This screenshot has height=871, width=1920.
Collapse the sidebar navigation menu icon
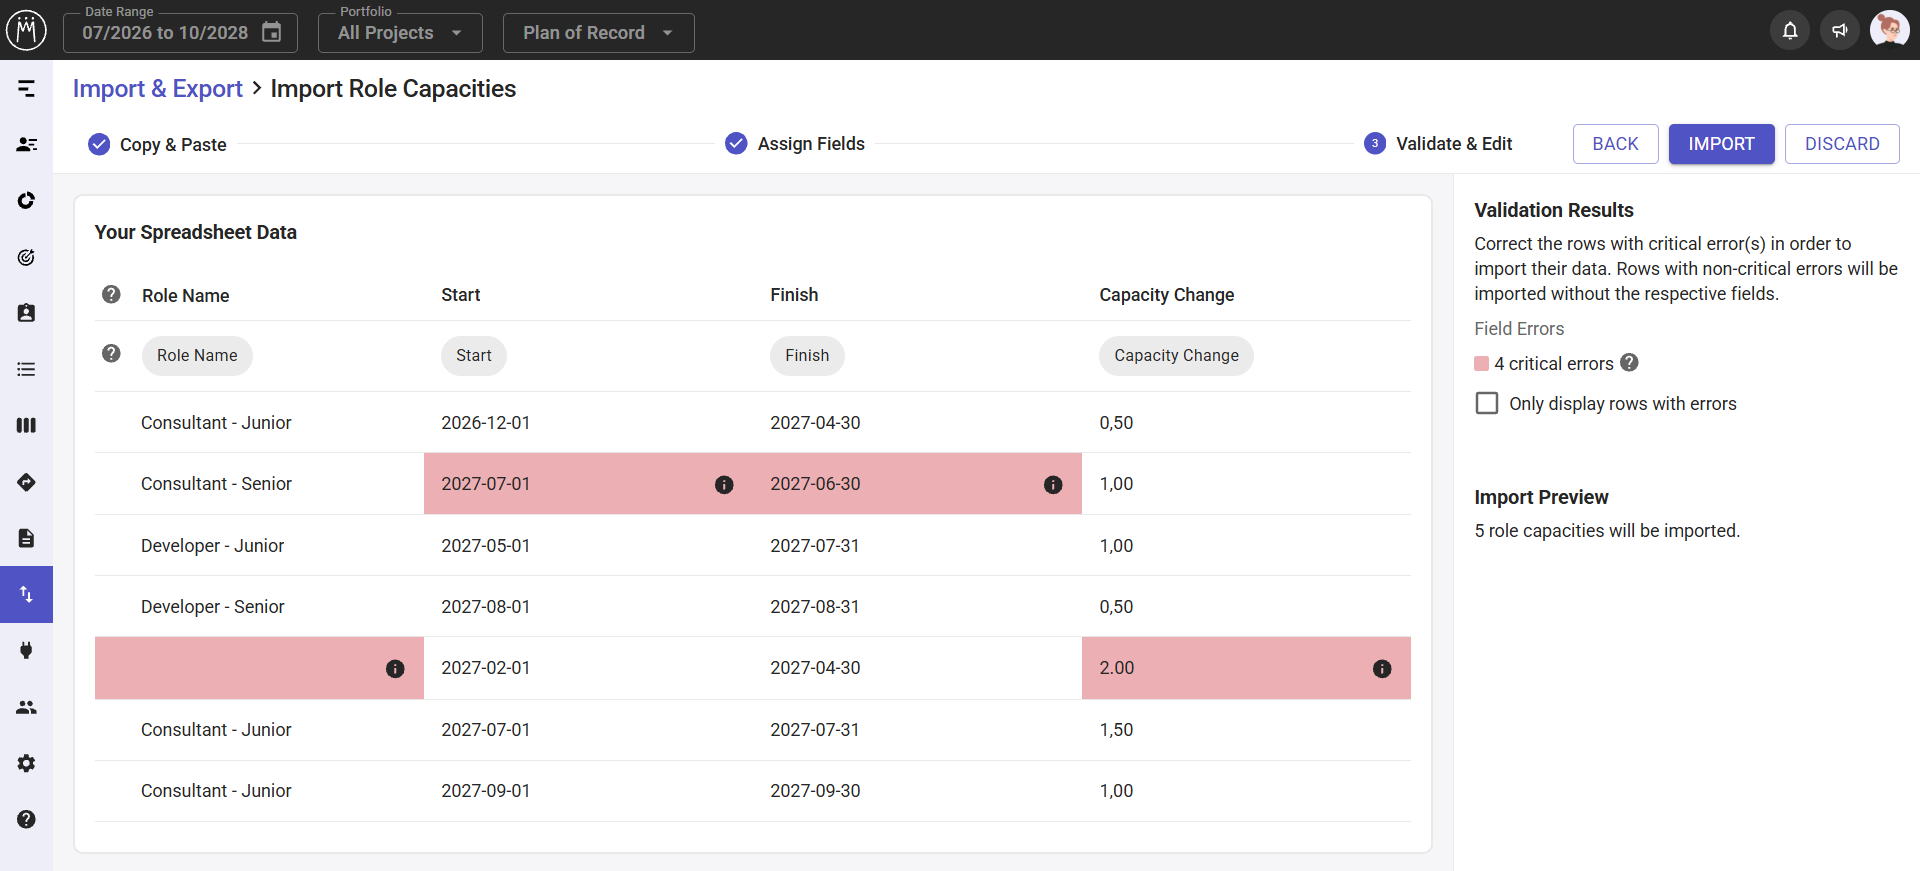click(27, 89)
